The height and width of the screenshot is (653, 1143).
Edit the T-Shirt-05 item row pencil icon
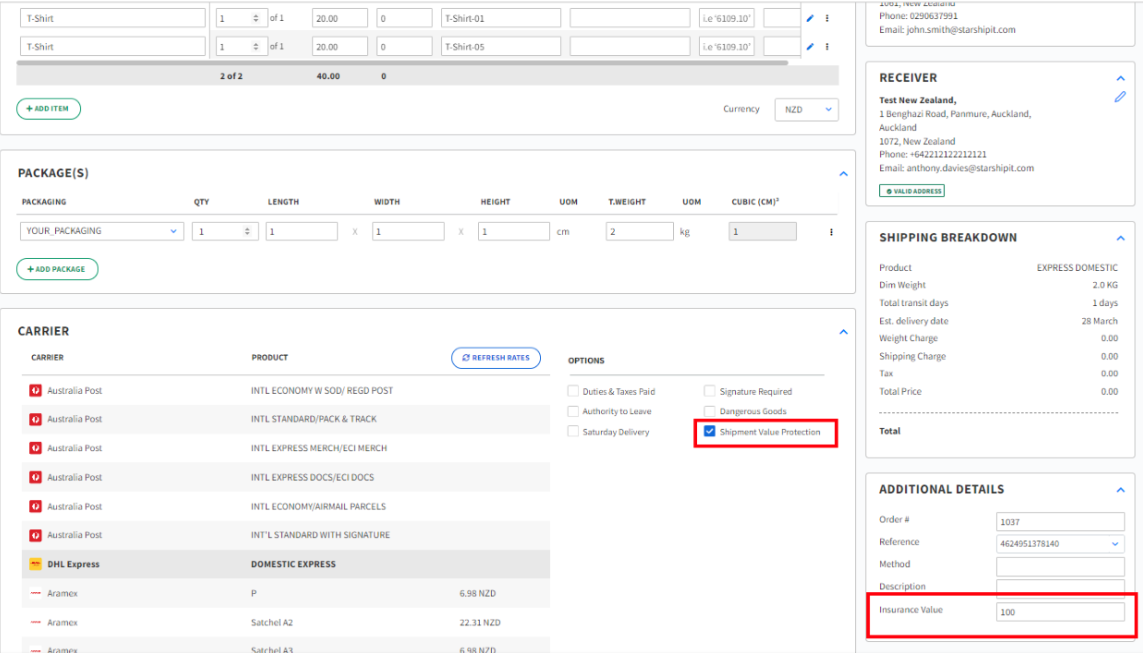pyautogui.click(x=810, y=47)
